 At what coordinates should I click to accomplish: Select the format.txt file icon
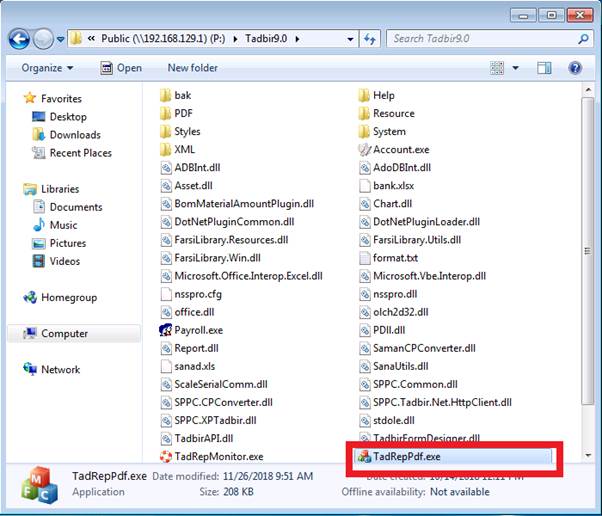point(364,258)
